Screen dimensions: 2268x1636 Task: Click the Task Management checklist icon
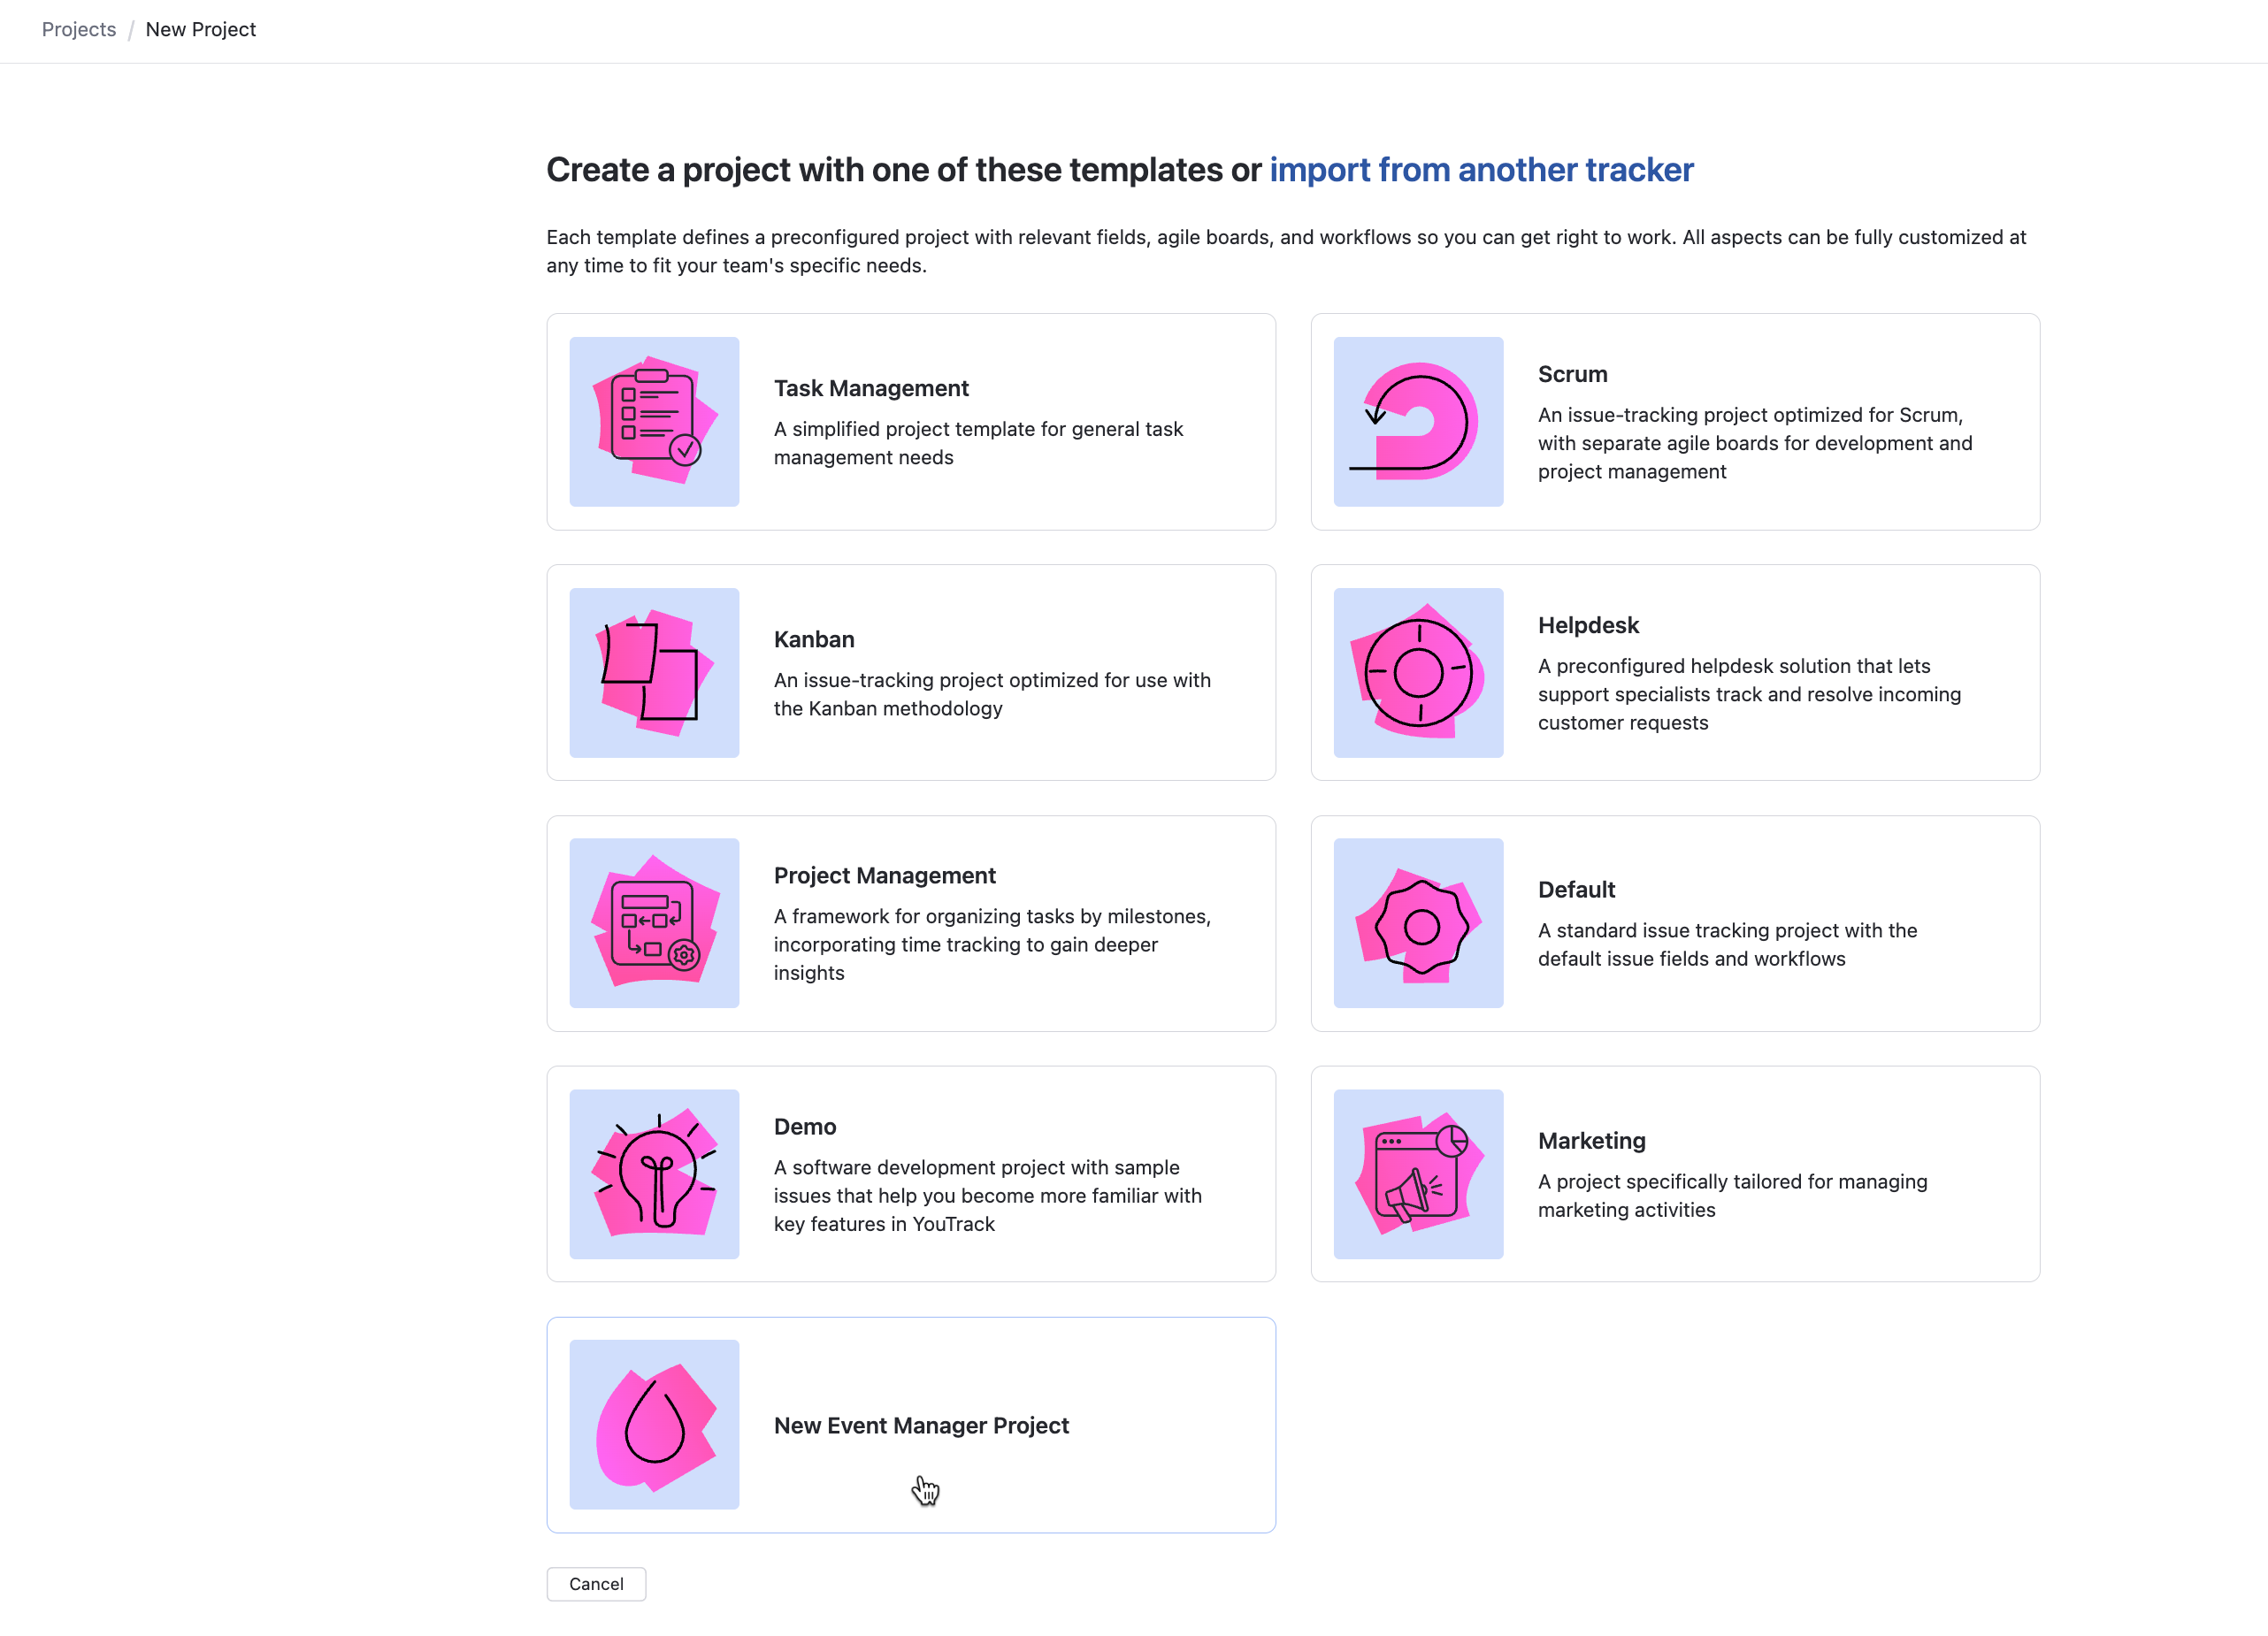click(x=653, y=422)
